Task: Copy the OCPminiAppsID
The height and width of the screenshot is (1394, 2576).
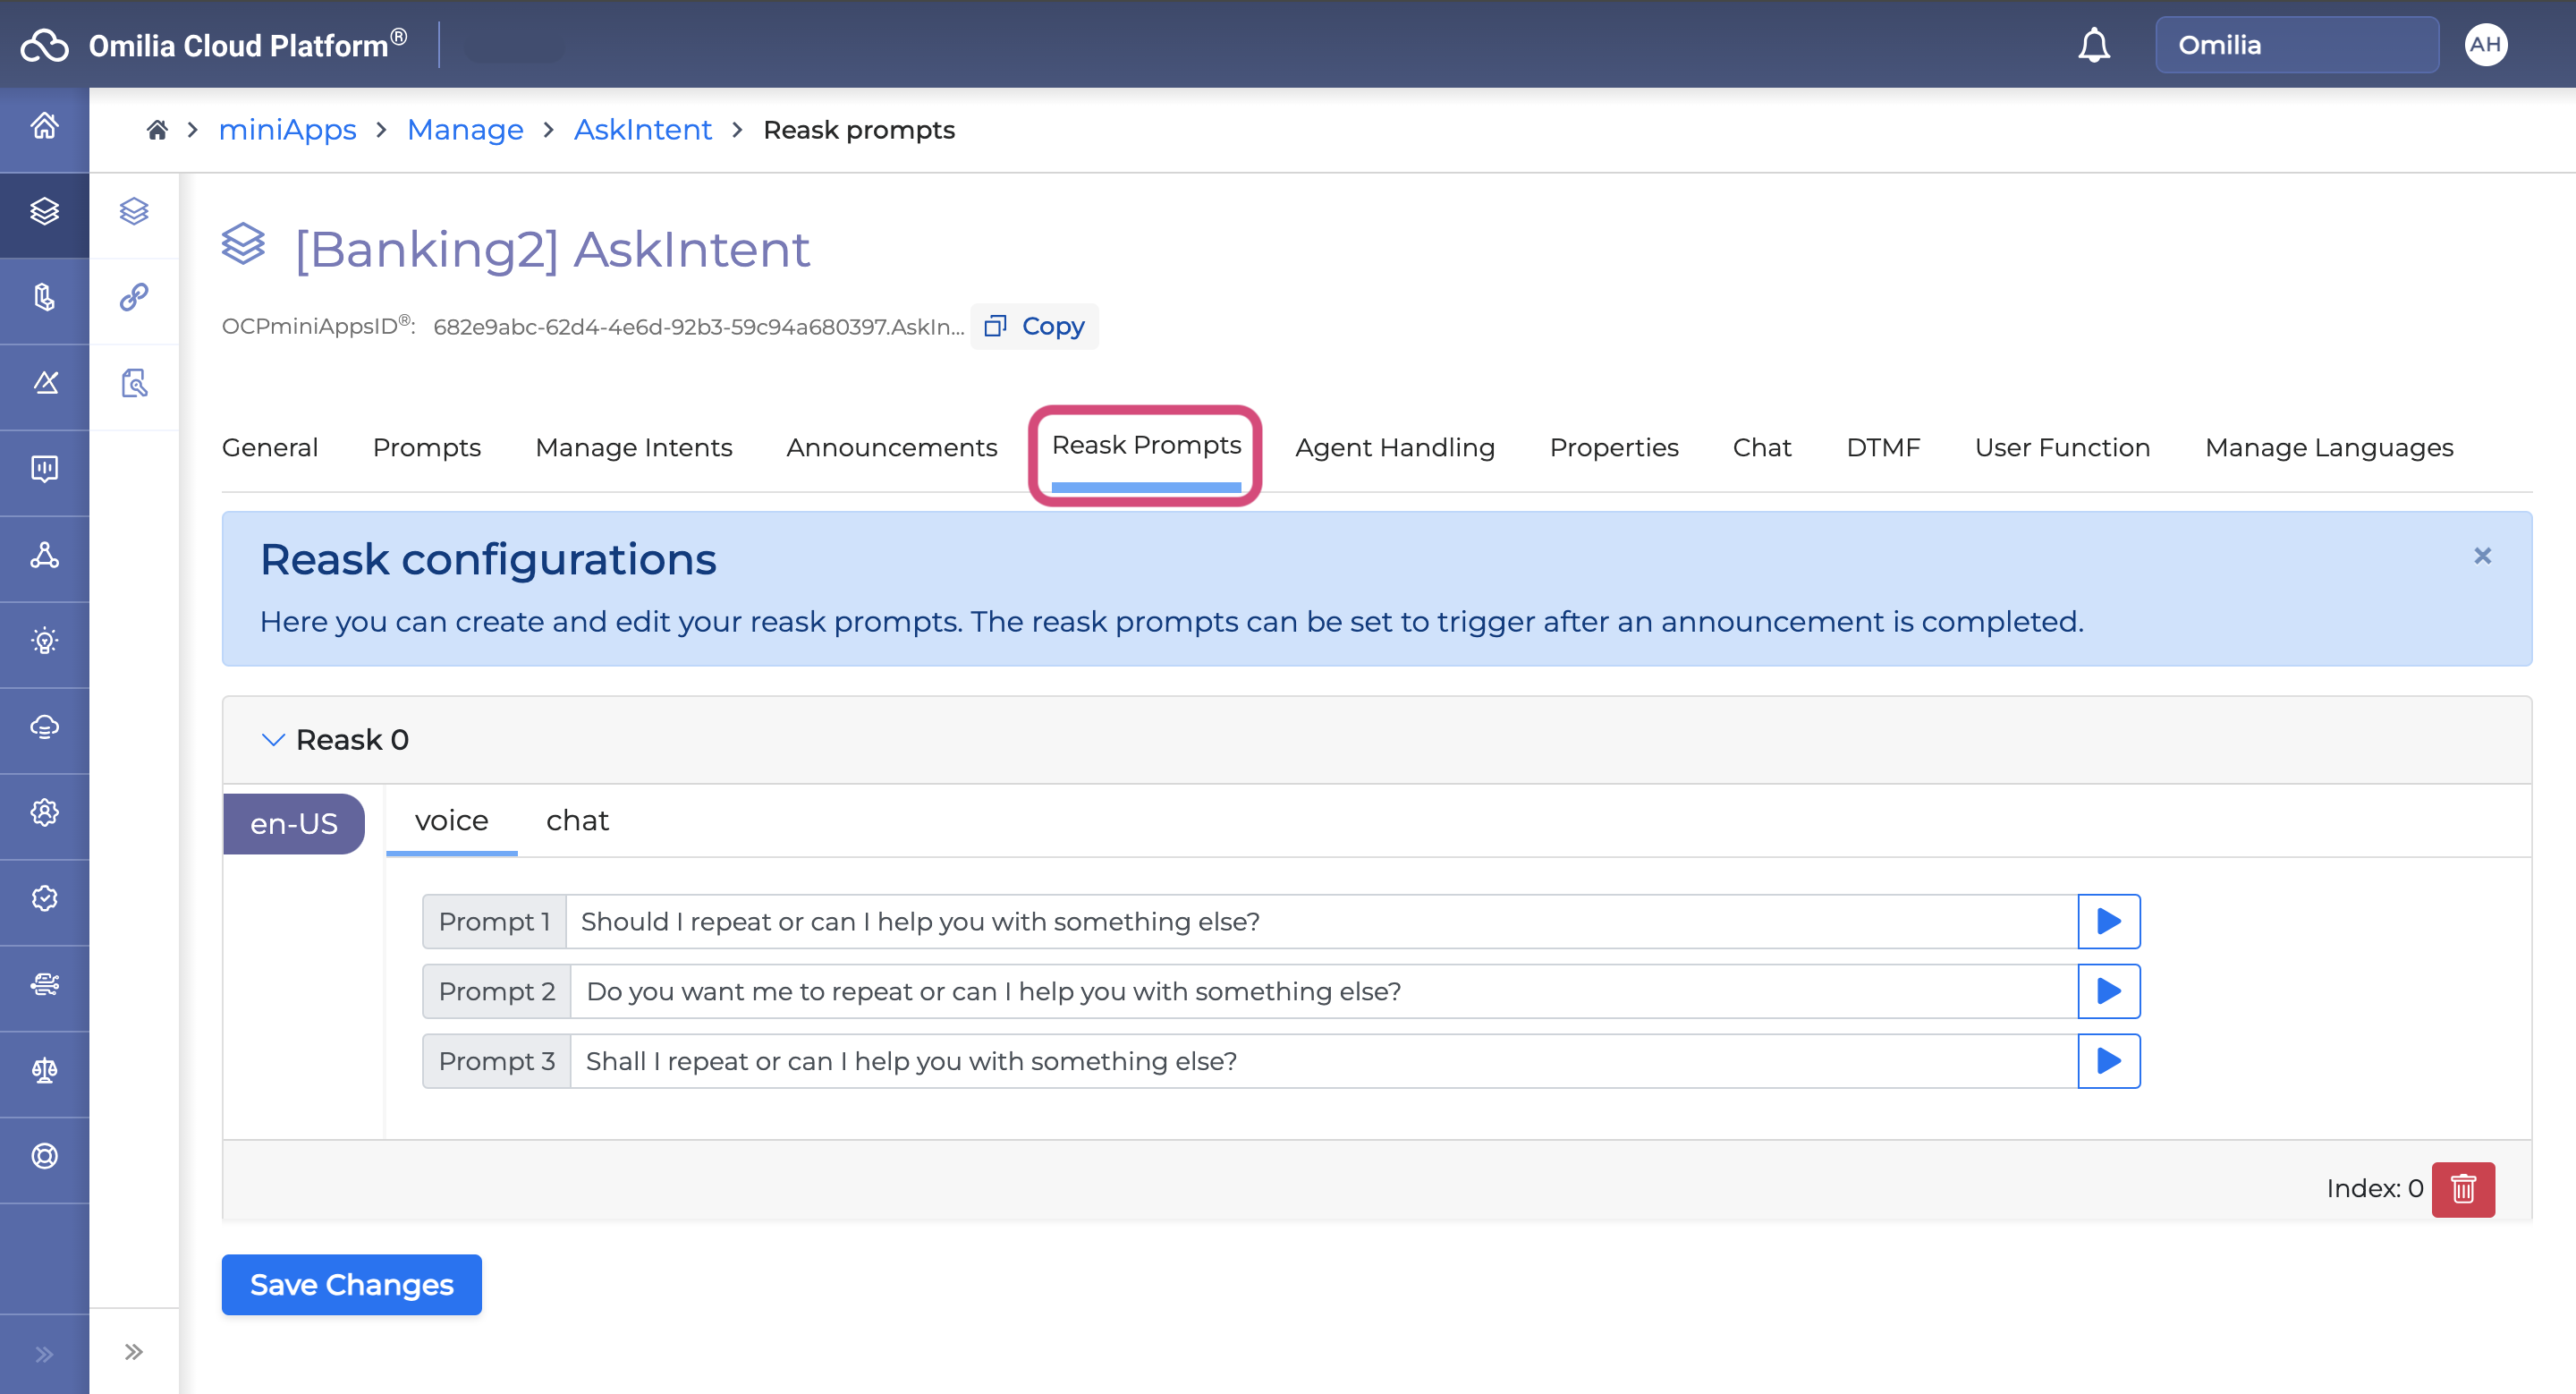Action: pos(1034,326)
